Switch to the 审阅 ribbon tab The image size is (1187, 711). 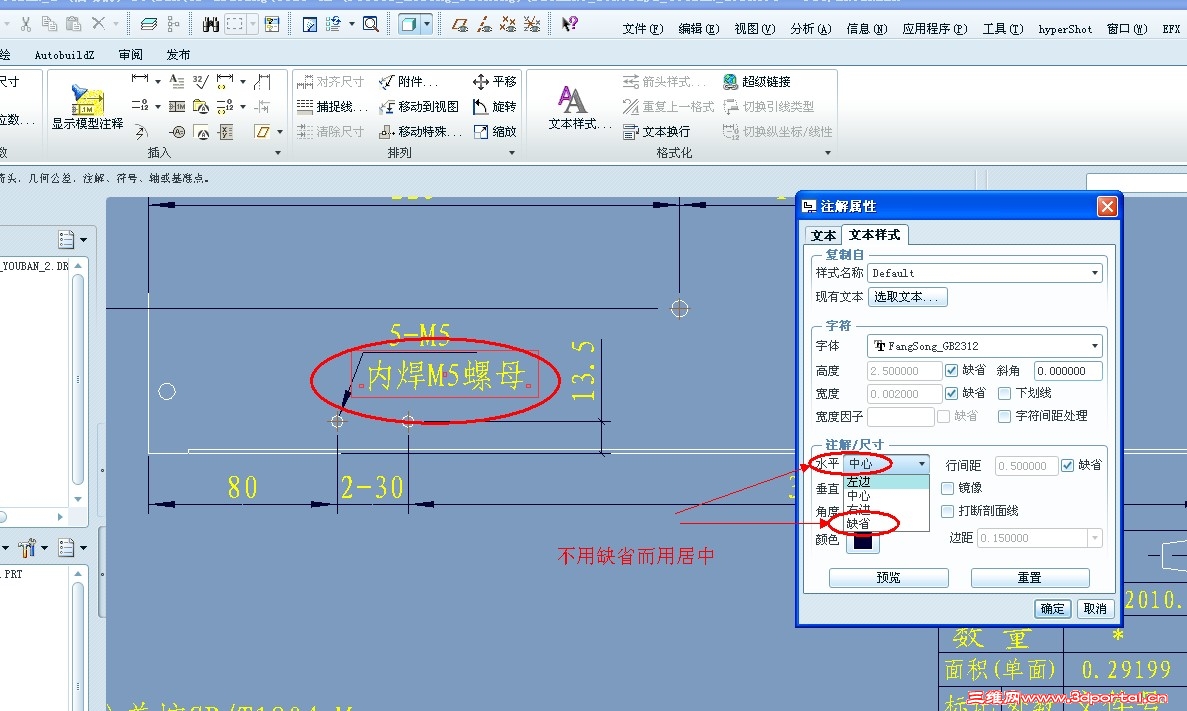[x=130, y=55]
